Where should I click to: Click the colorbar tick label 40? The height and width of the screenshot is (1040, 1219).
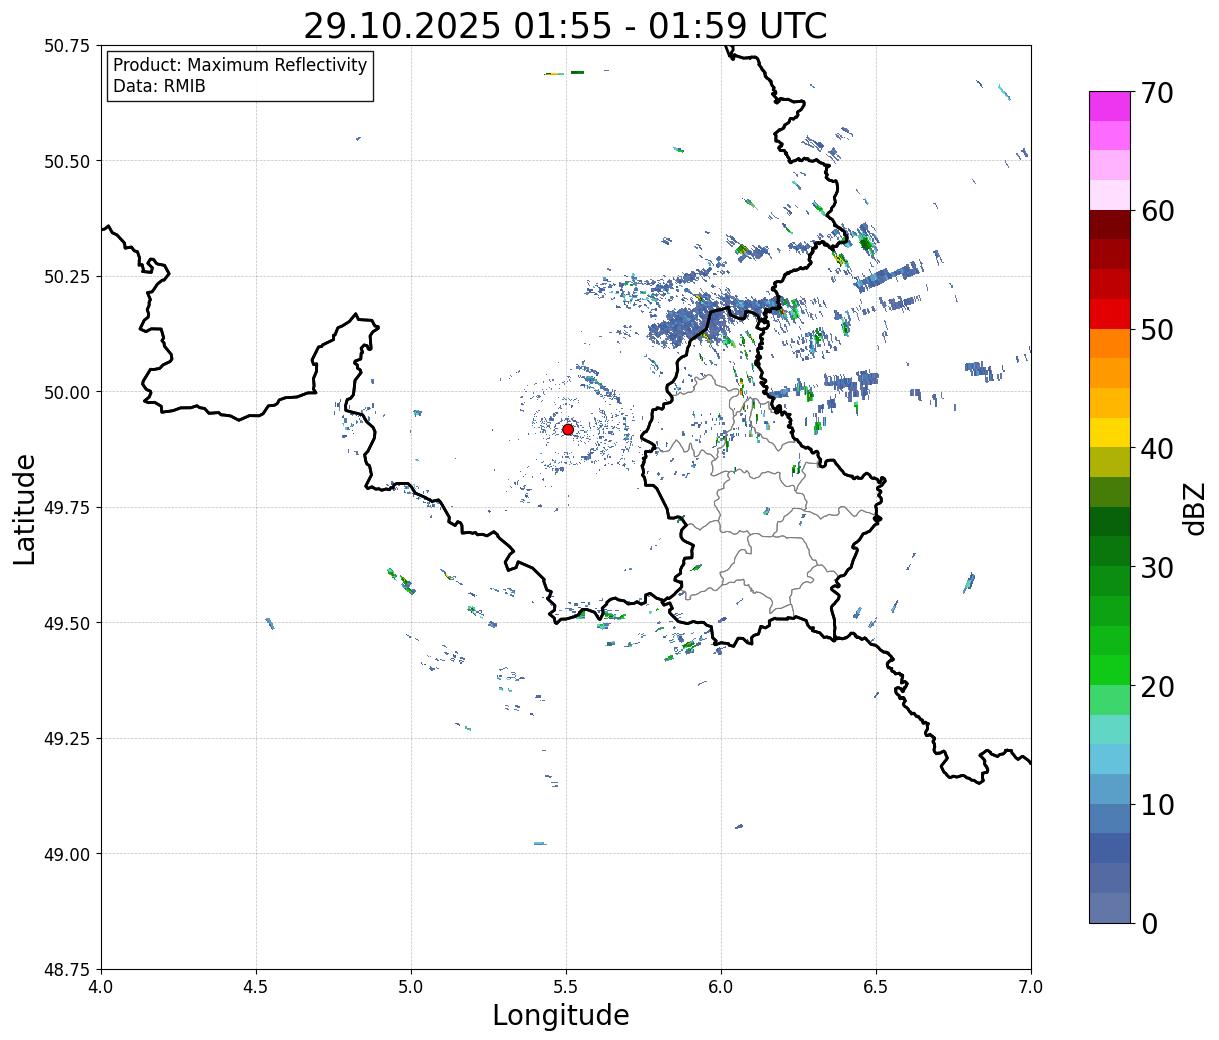[x=1156, y=449]
